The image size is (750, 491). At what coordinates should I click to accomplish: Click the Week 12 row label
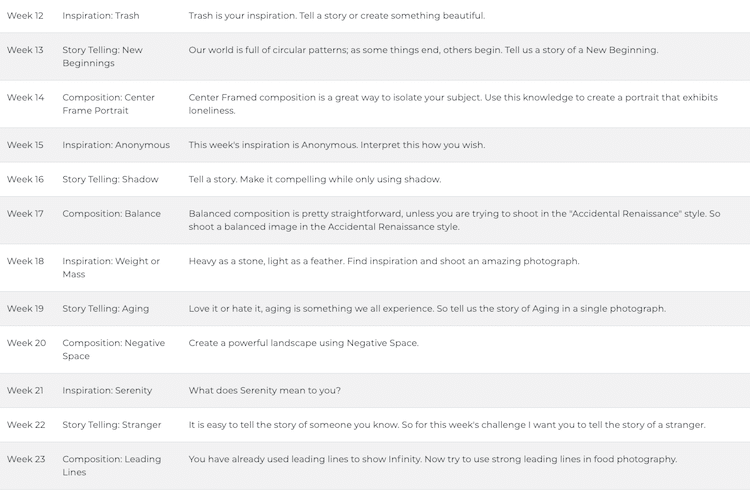point(25,16)
